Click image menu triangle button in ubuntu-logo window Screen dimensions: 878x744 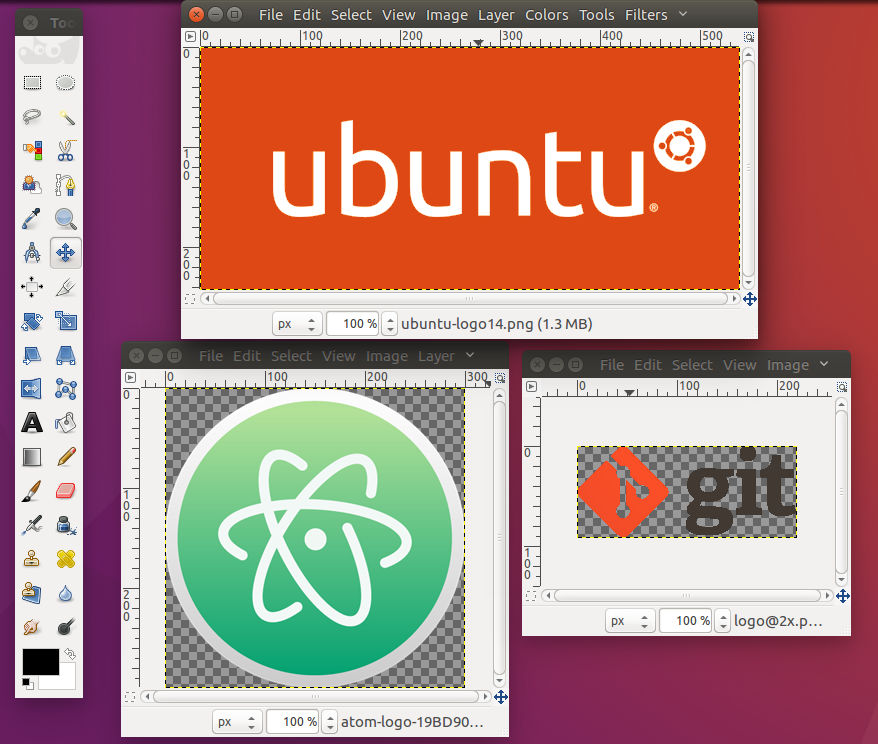pos(190,37)
